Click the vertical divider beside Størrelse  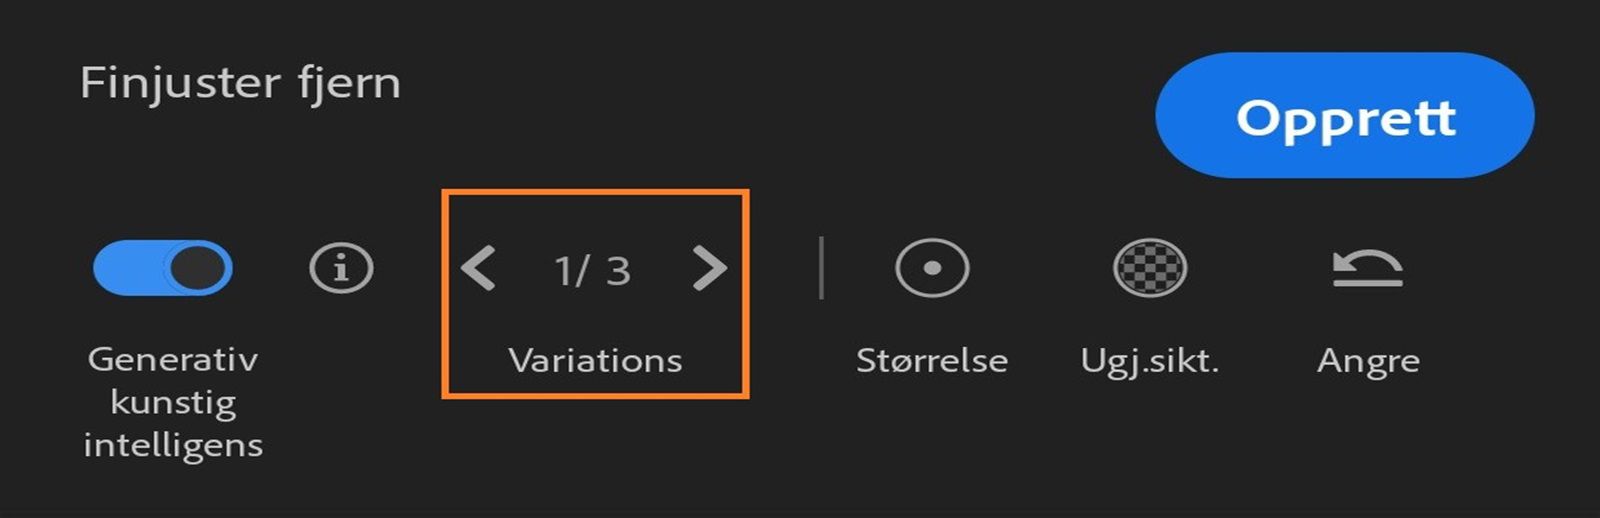point(821,268)
